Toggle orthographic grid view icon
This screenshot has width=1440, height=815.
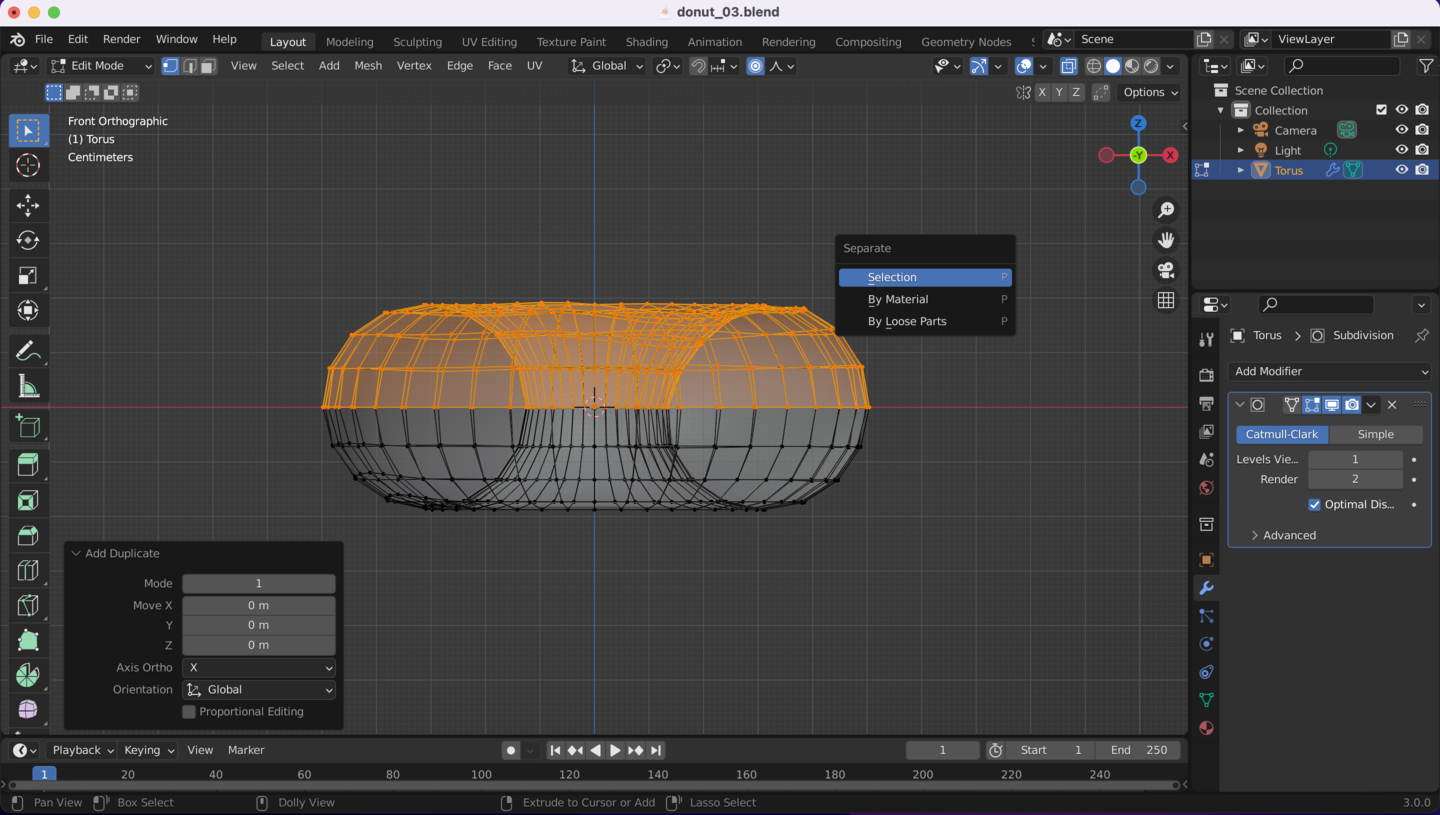(x=1166, y=301)
